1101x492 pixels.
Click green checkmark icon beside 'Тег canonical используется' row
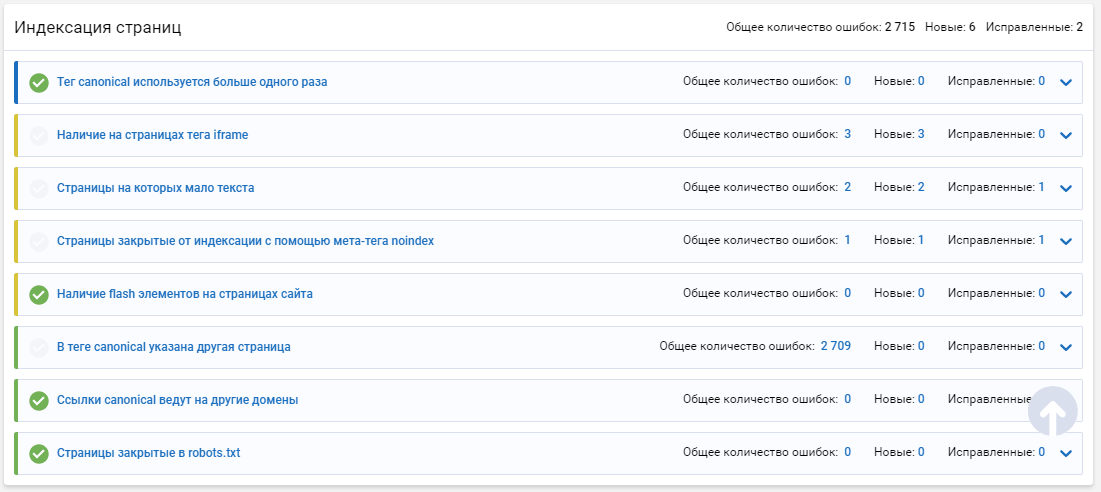[39, 82]
